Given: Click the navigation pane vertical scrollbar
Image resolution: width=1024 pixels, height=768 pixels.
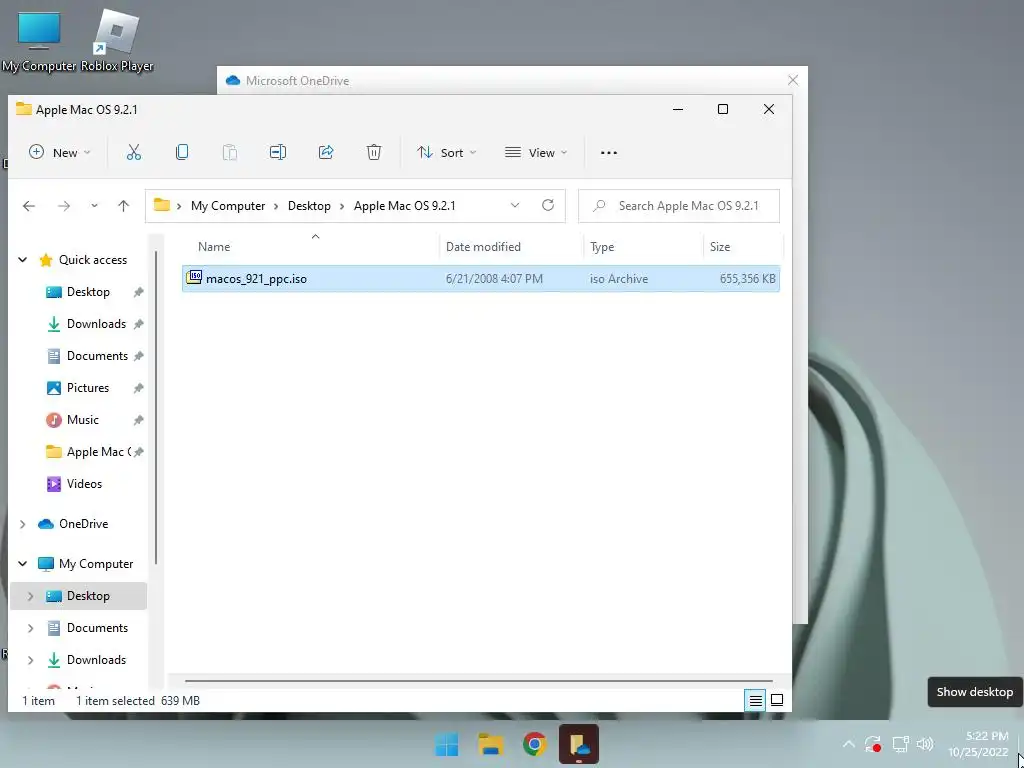Looking at the screenshot, I should pyautogui.click(x=156, y=408).
